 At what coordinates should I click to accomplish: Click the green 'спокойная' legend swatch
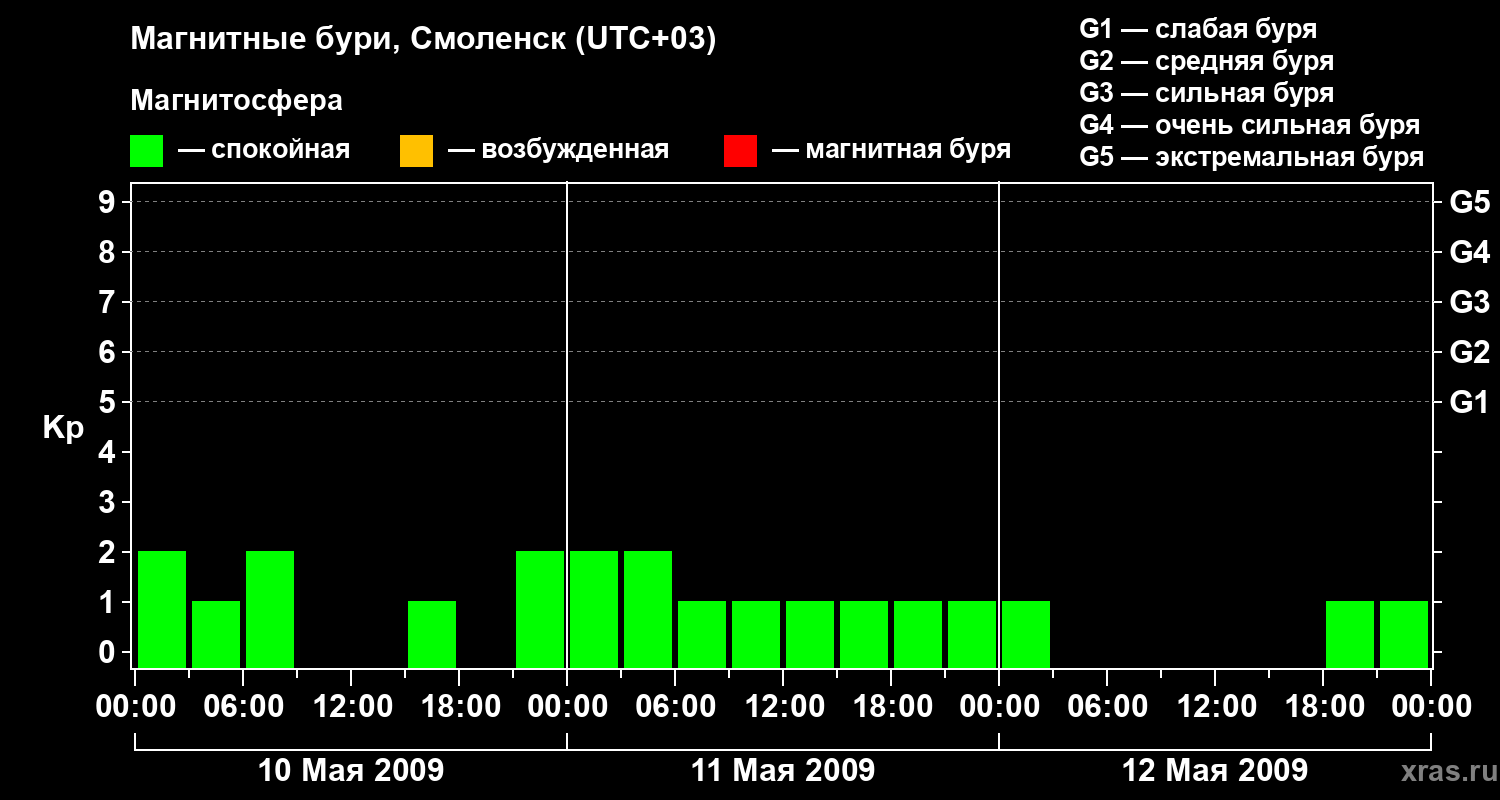[146, 151]
